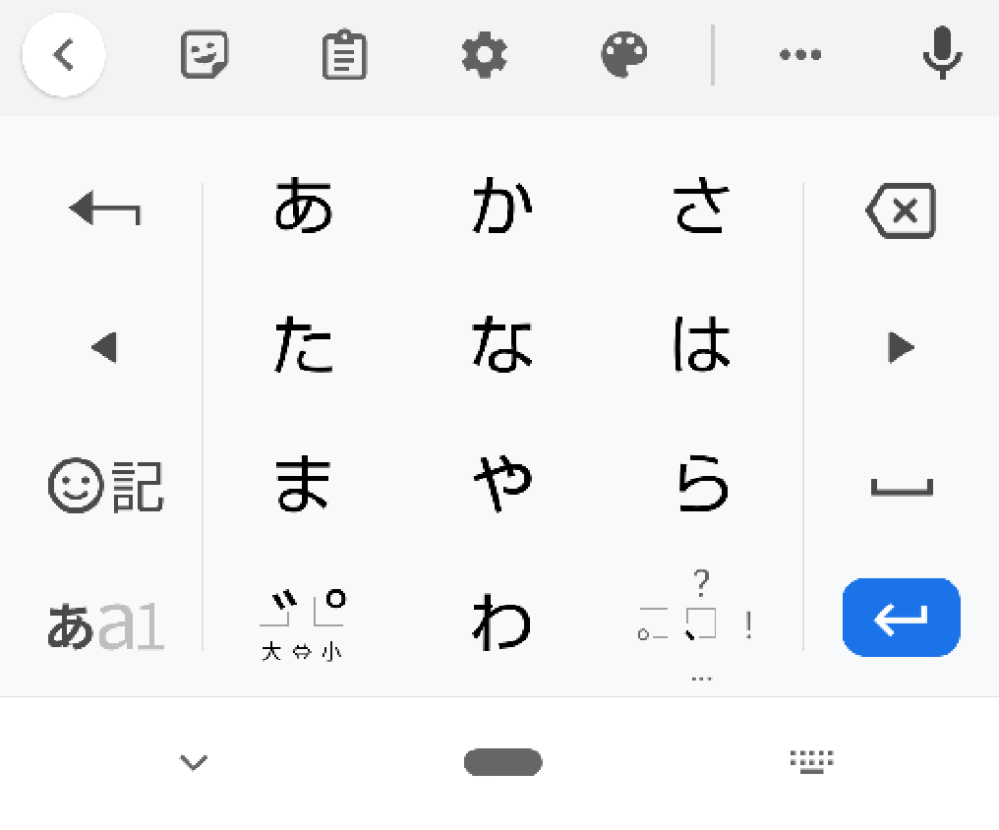Open the clipboard icon
This screenshot has width=999, height=830.
(345, 55)
